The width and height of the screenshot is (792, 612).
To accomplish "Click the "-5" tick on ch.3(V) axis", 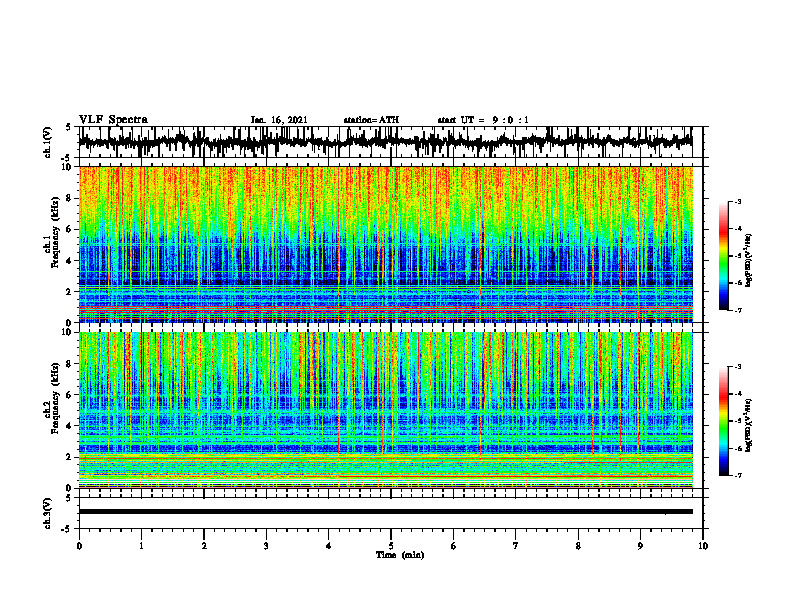I will pyautogui.click(x=66, y=529).
